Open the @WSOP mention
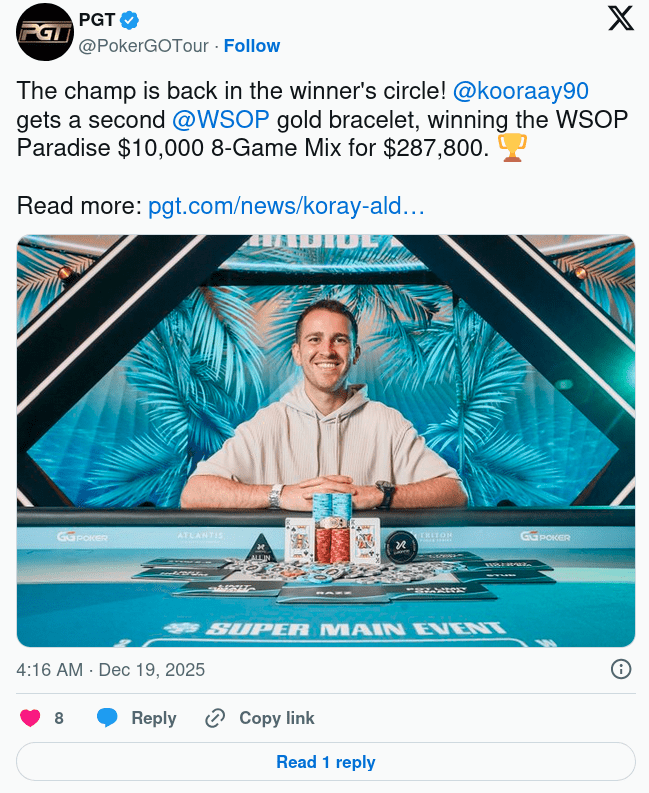Screen dimensions: 649x793 [220, 120]
